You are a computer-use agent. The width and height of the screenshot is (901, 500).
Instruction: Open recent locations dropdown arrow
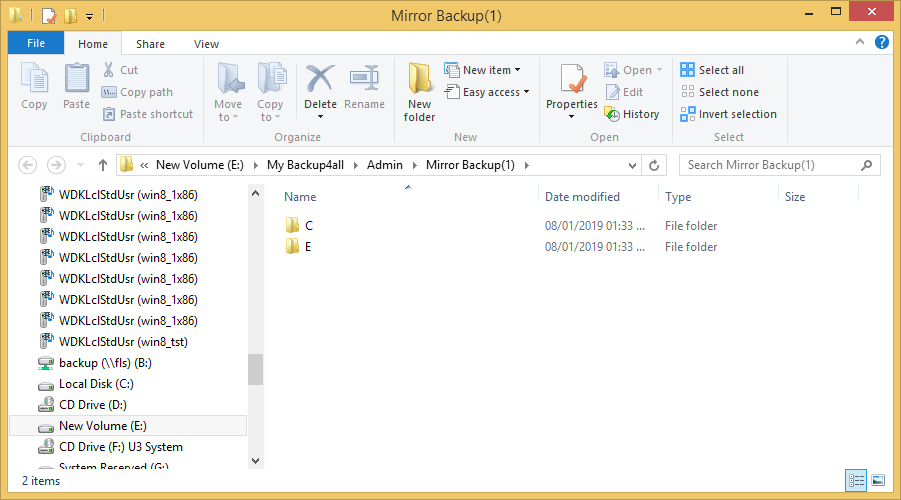[x=80, y=165]
